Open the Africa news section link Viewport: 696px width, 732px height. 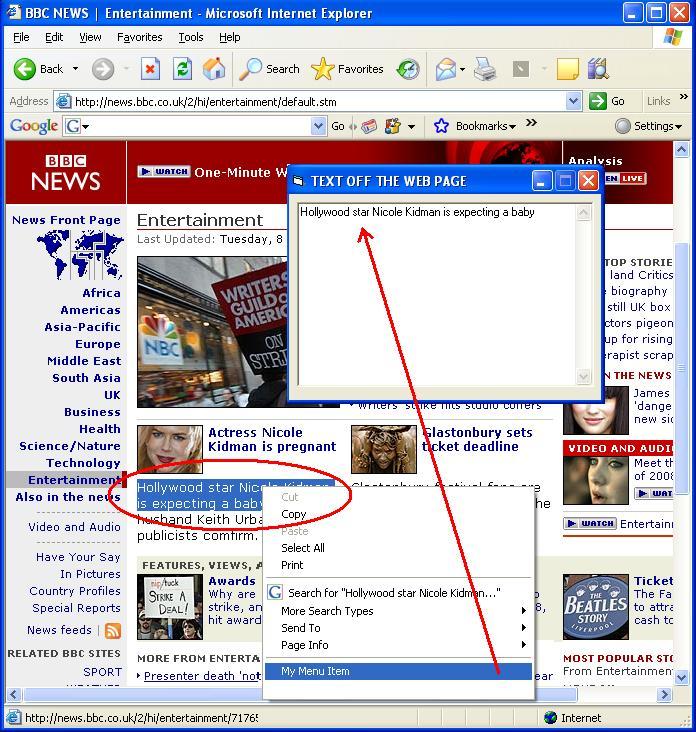click(x=101, y=293)
